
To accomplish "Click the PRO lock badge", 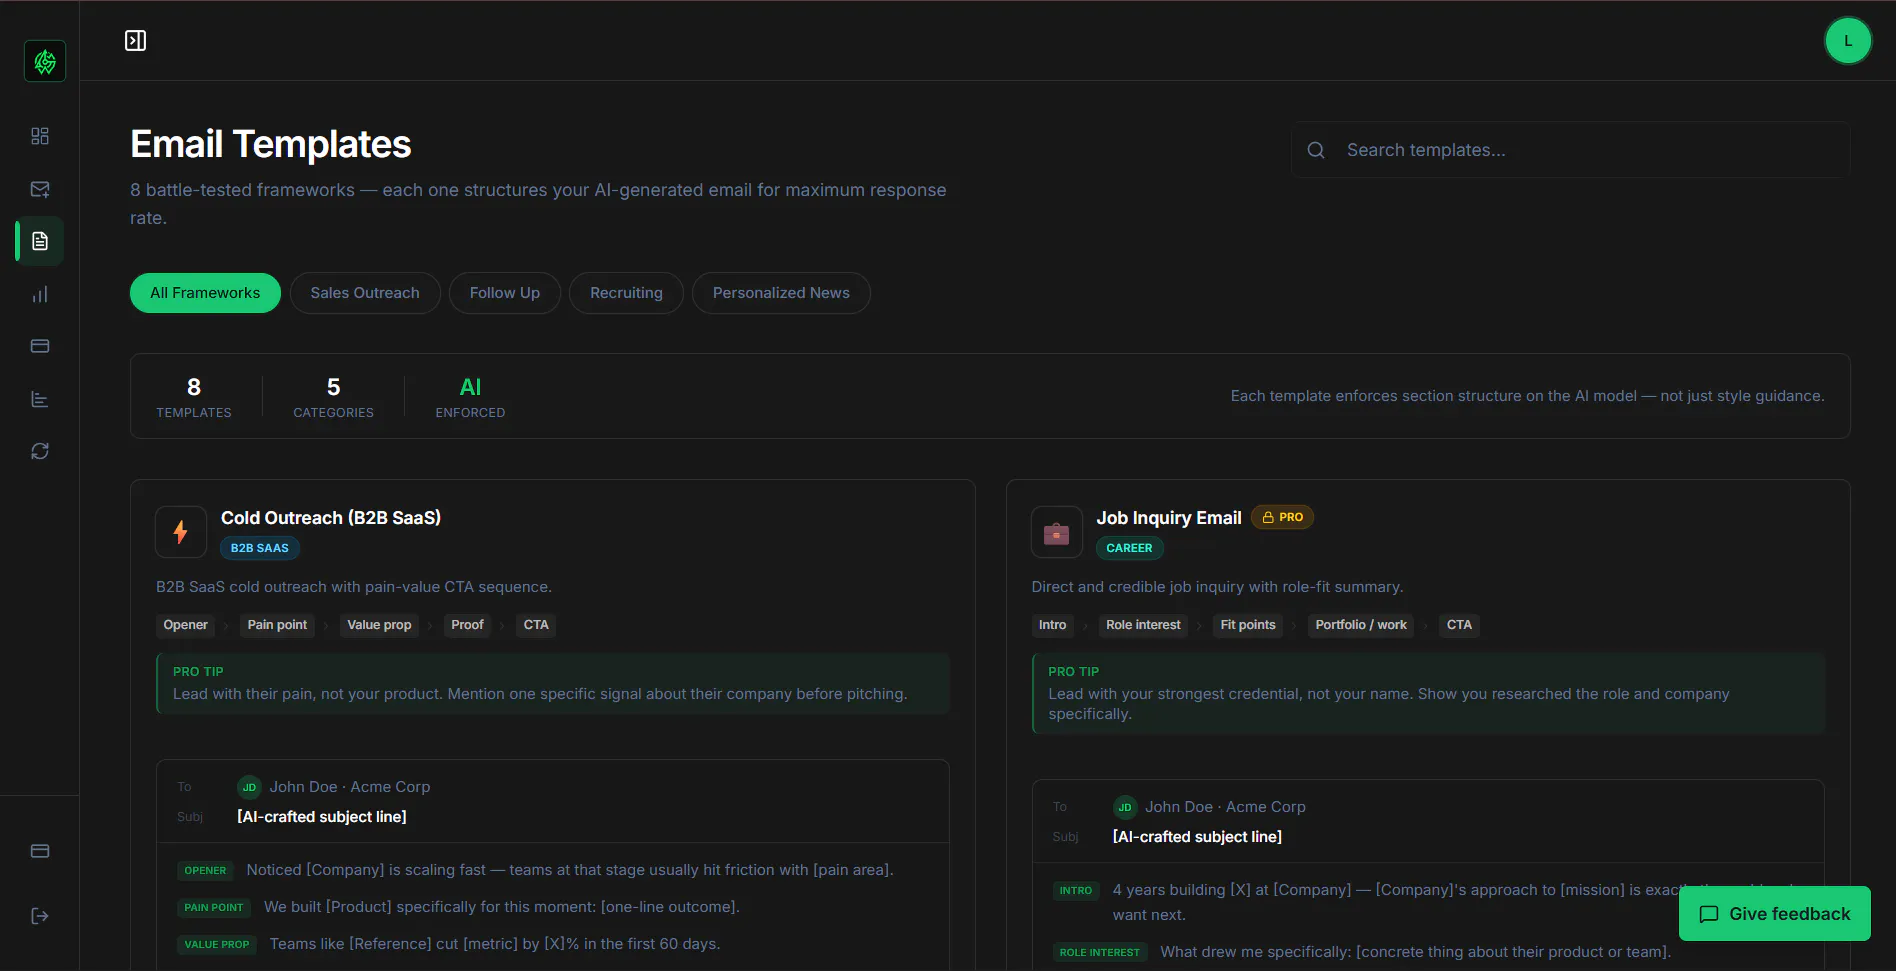I will [x=1283, y=517].
